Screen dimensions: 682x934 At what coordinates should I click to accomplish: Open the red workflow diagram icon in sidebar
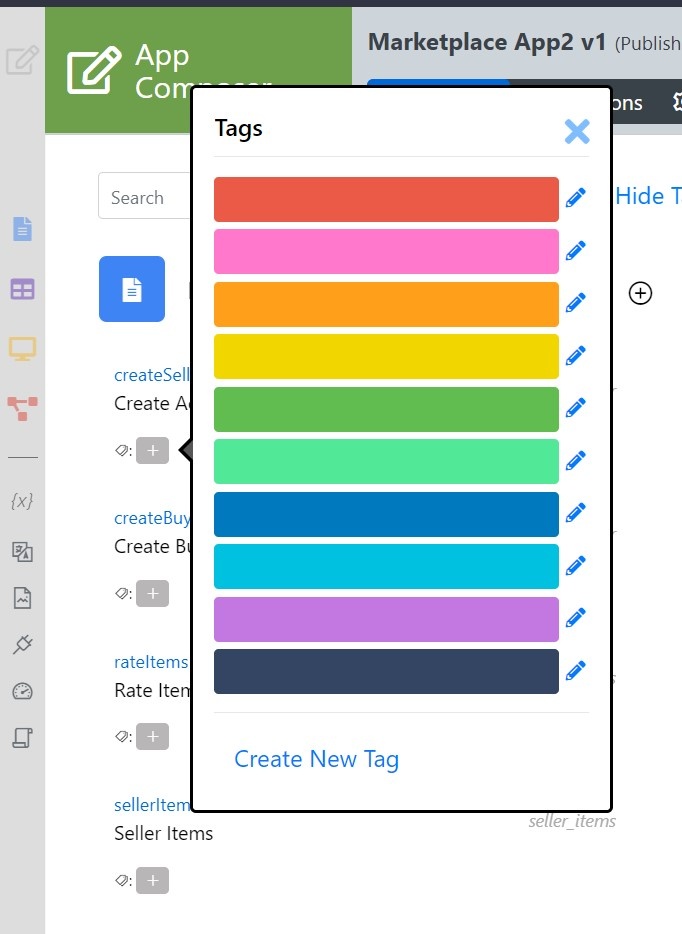[x=22, y=406]
